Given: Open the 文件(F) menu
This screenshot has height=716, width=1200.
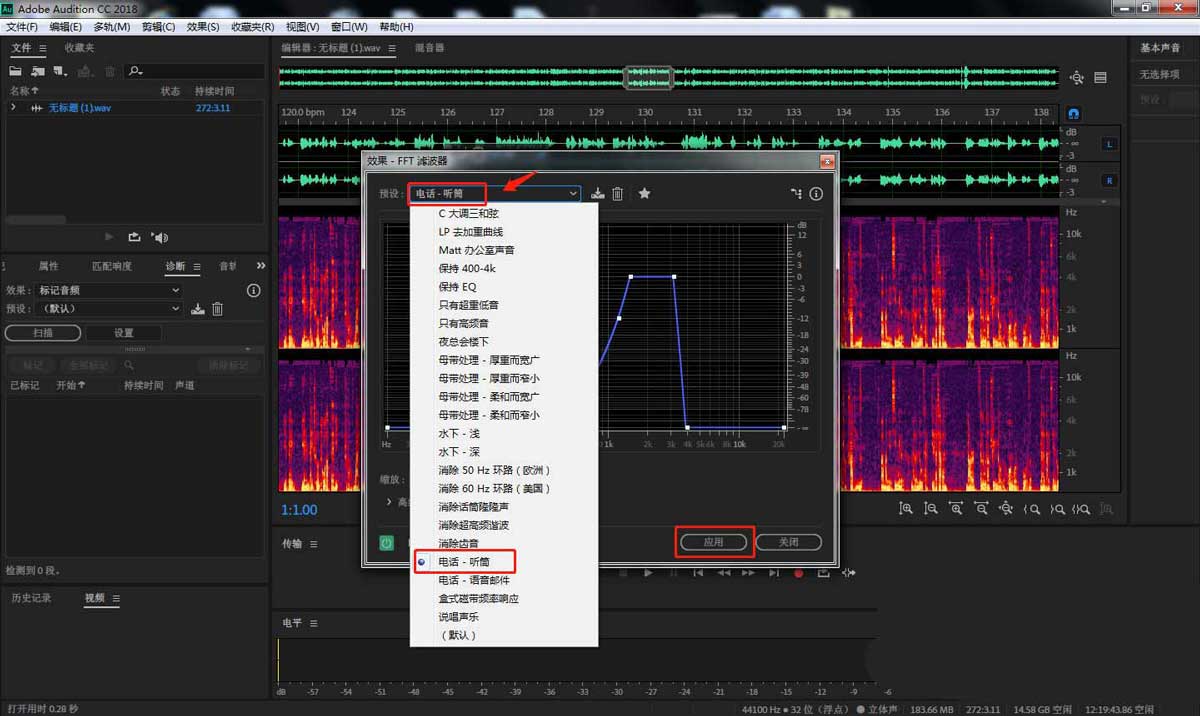Looking at the screenshot, I should click(22, 27).
